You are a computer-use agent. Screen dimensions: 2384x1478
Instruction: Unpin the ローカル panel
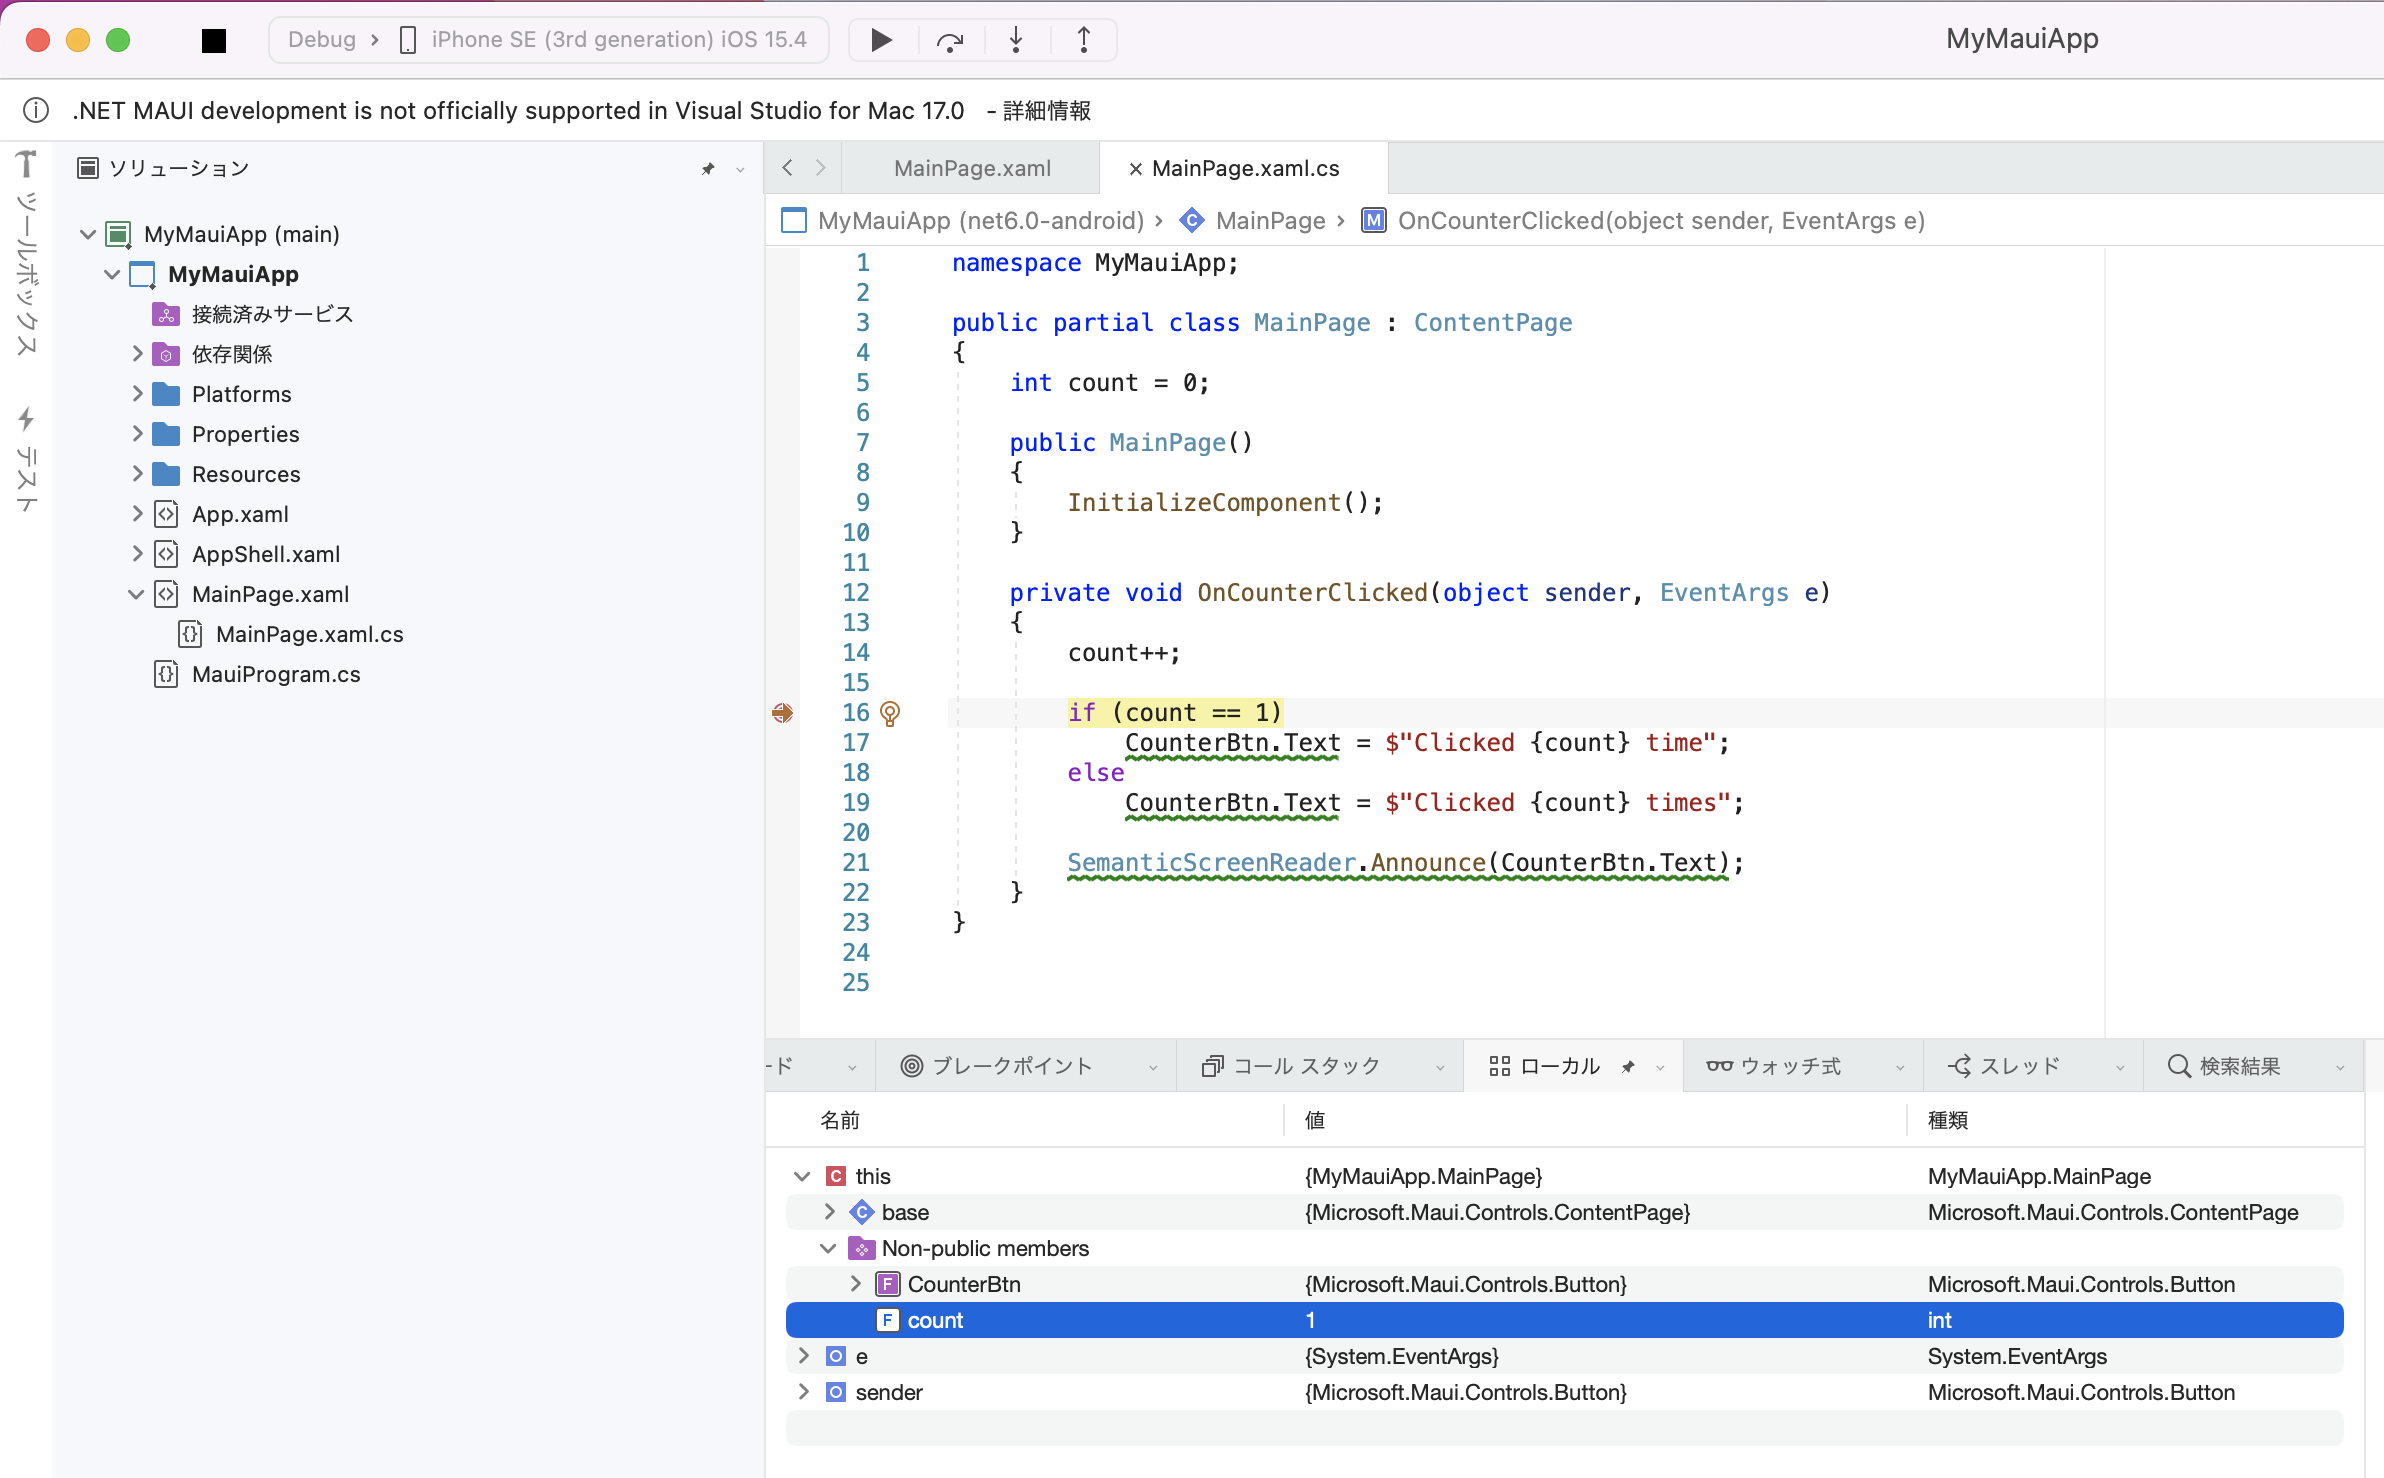pos(1628,1066)
